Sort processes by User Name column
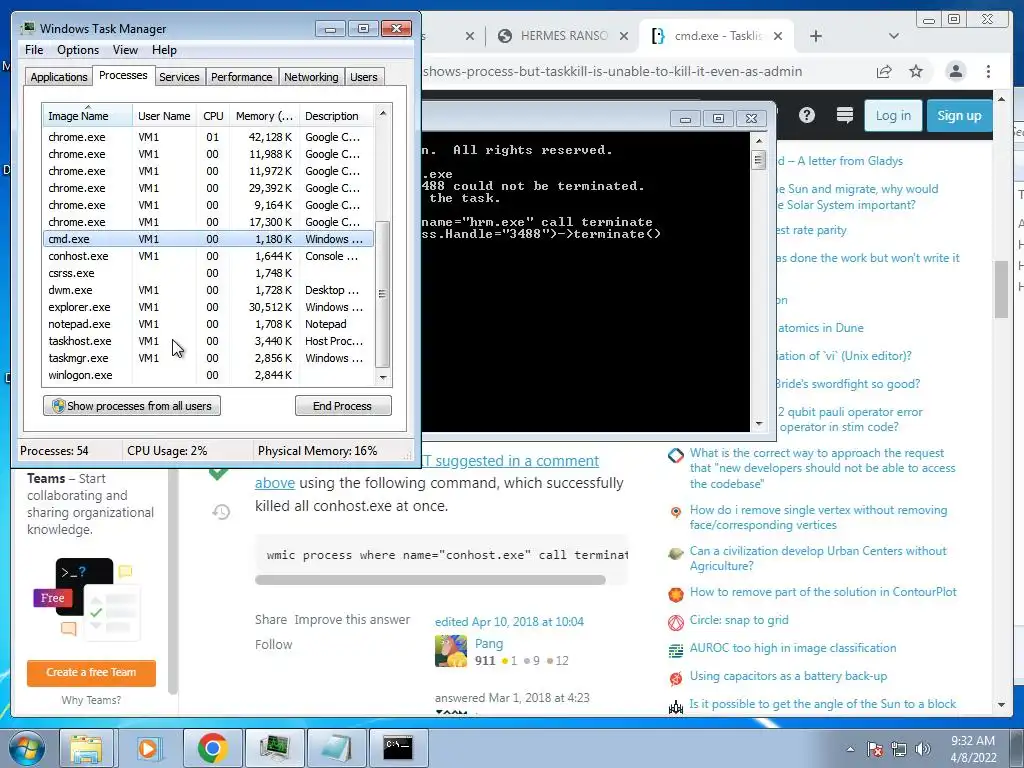This screenshot has height=768, width=1024. (x=164, y=116)
